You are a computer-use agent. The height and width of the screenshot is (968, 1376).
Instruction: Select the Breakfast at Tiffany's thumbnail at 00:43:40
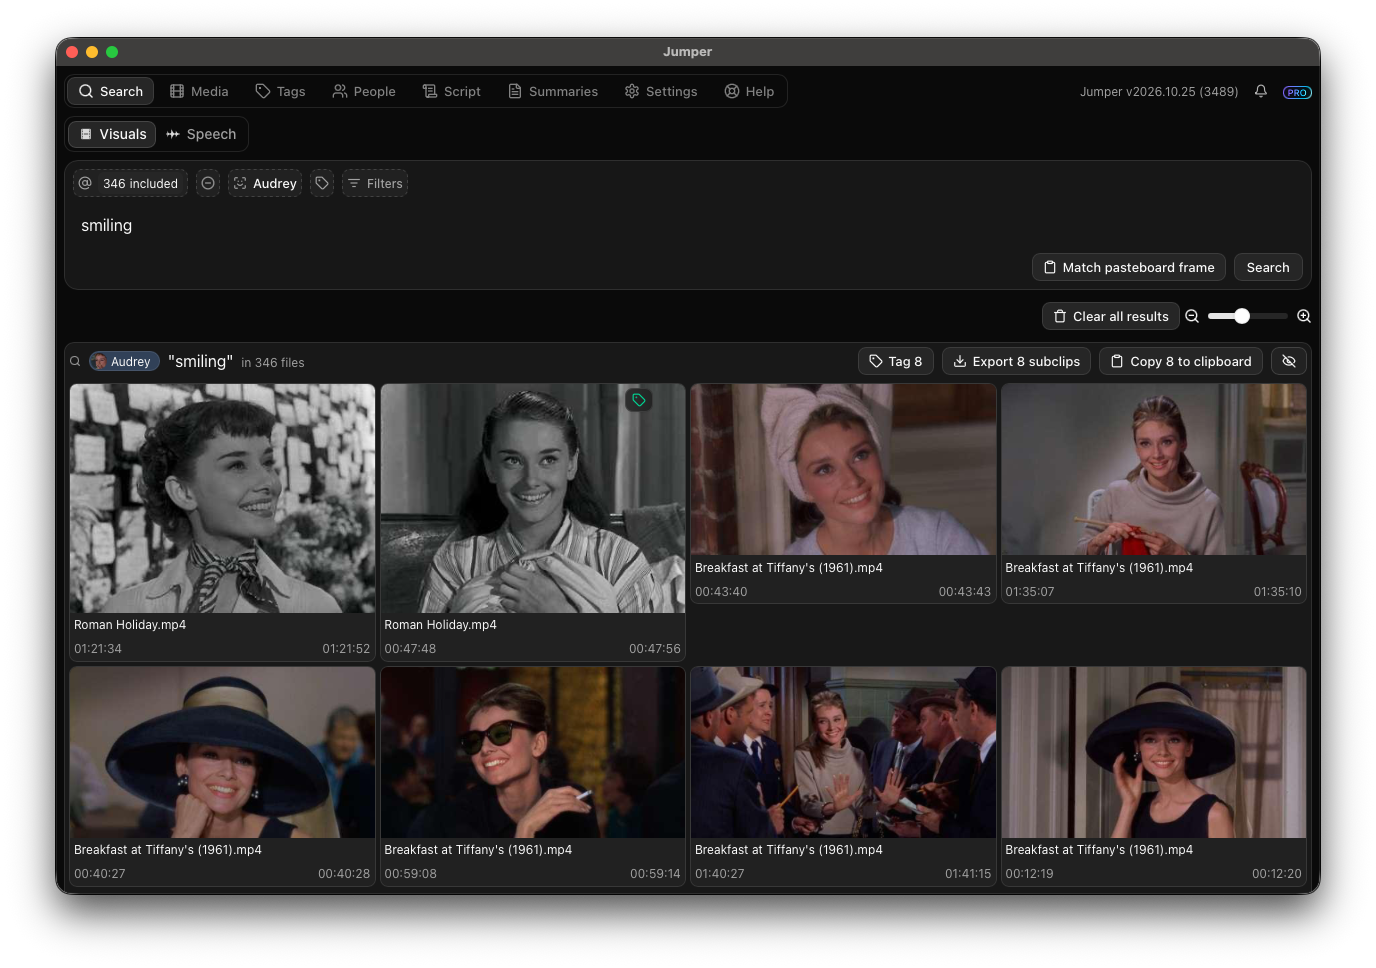[843, 470]
